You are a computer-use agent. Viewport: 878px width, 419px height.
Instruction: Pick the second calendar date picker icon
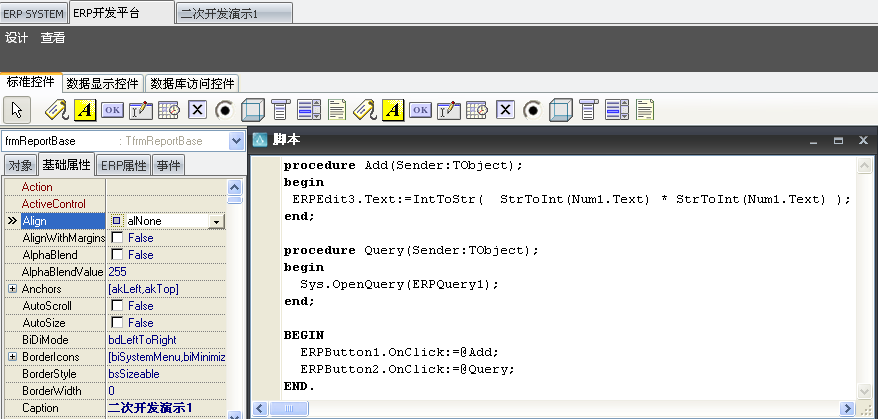[x=477, y=110]
